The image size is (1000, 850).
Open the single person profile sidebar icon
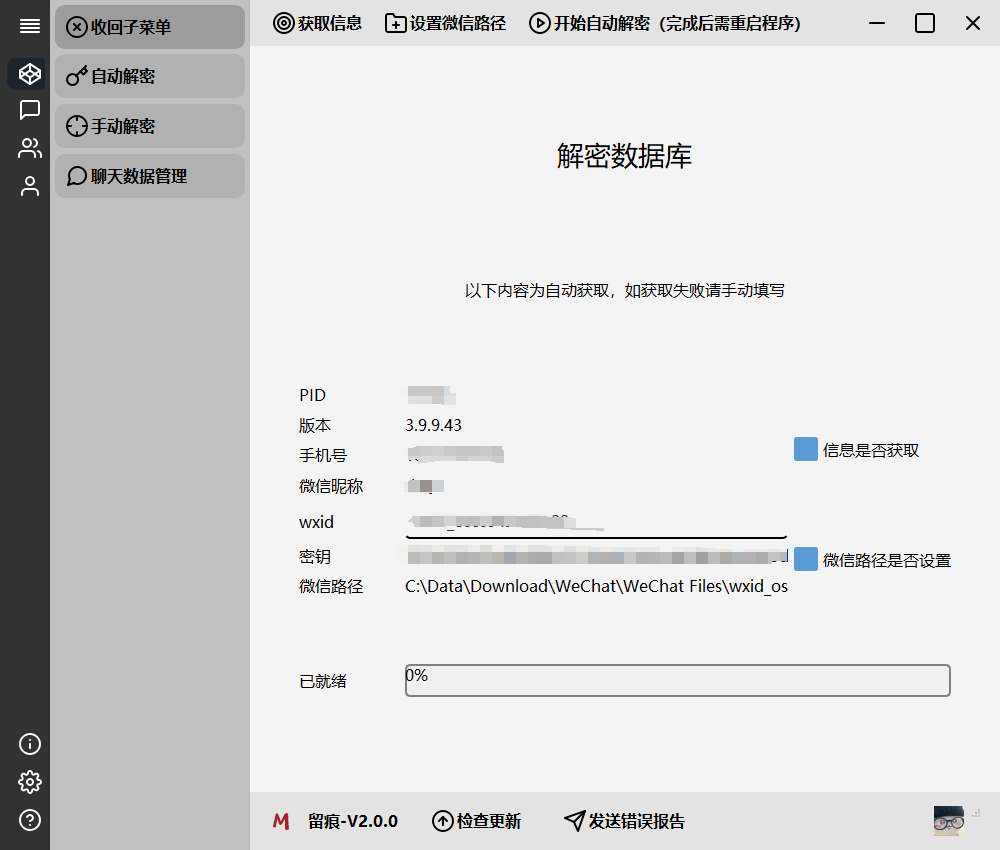[x=29, y=186]
